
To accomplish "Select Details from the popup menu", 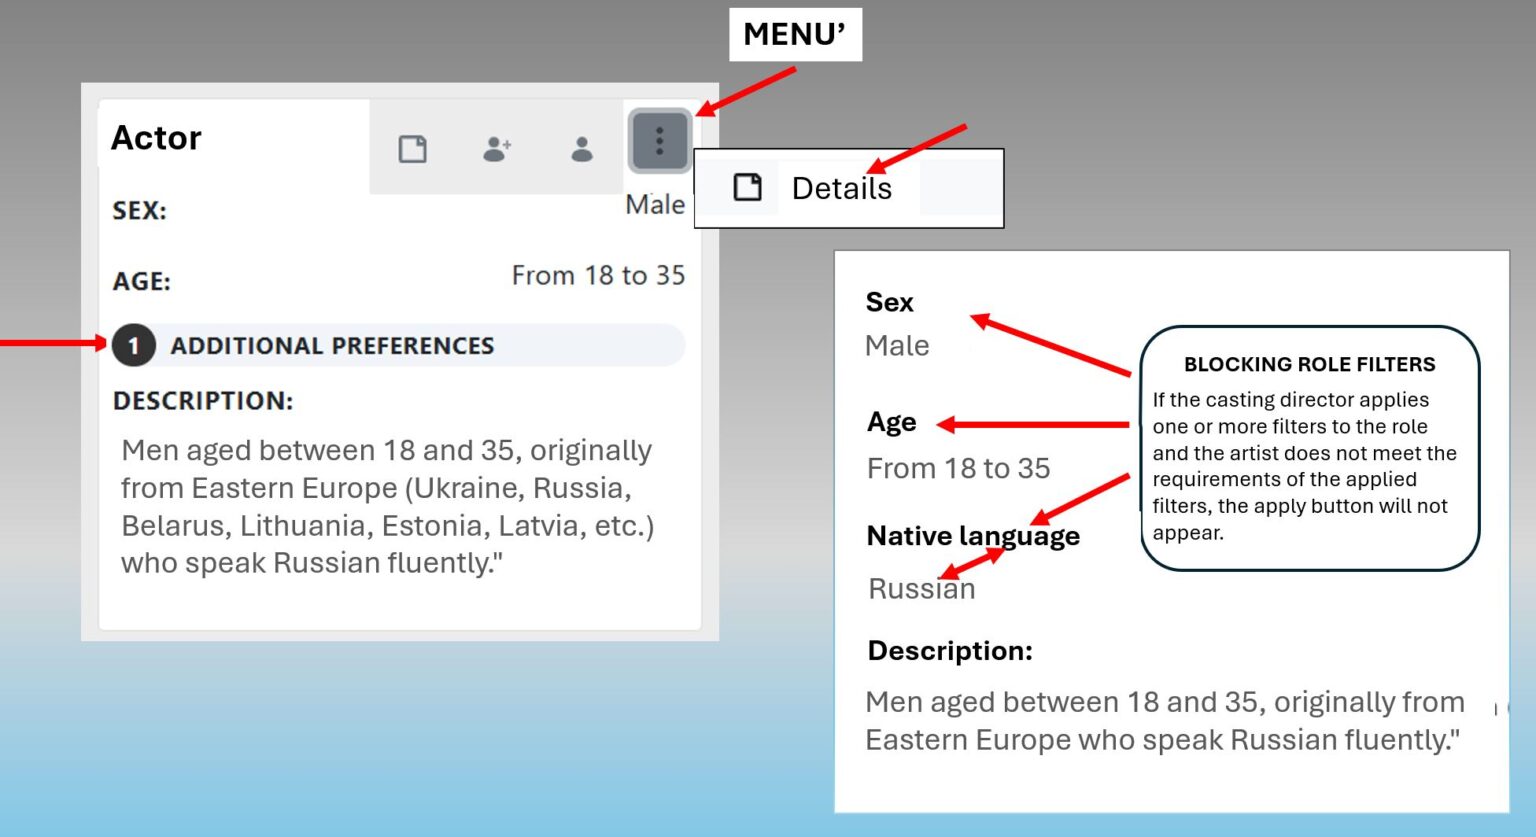I will pos(841,188).
